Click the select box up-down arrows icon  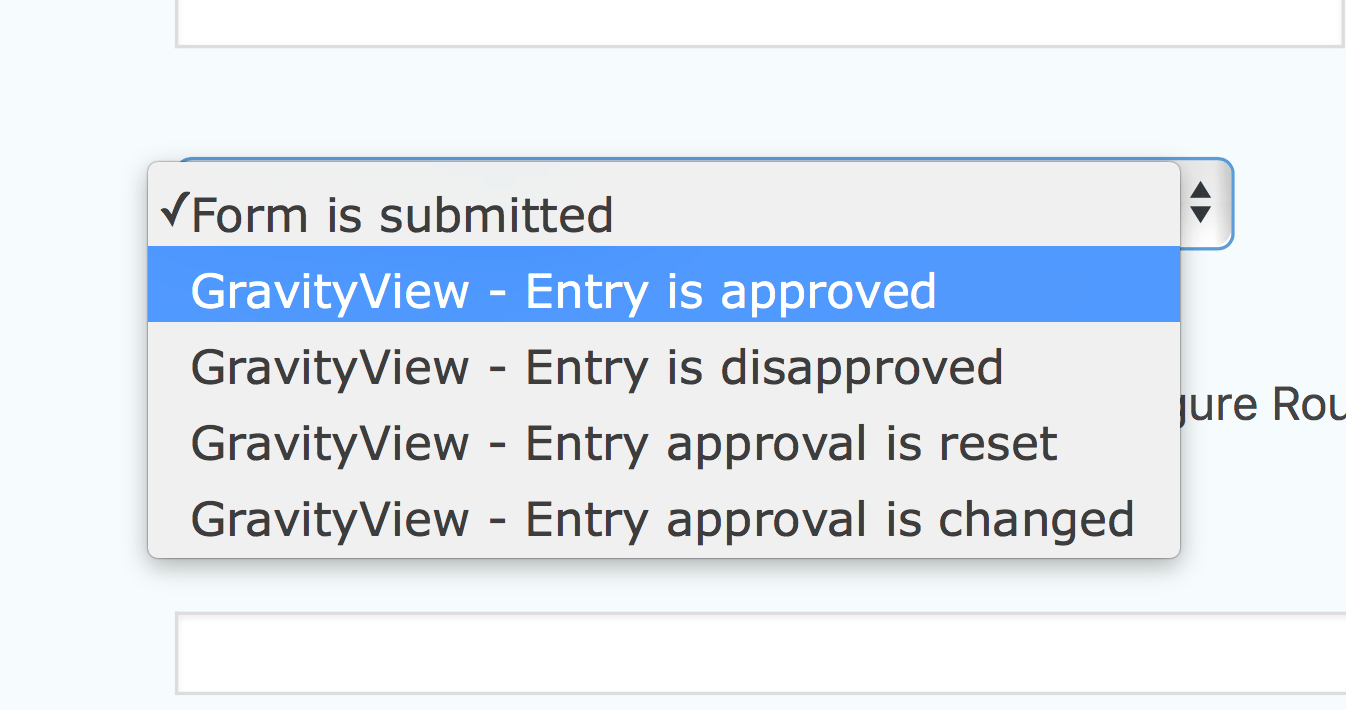click(x=1200, y=203)
